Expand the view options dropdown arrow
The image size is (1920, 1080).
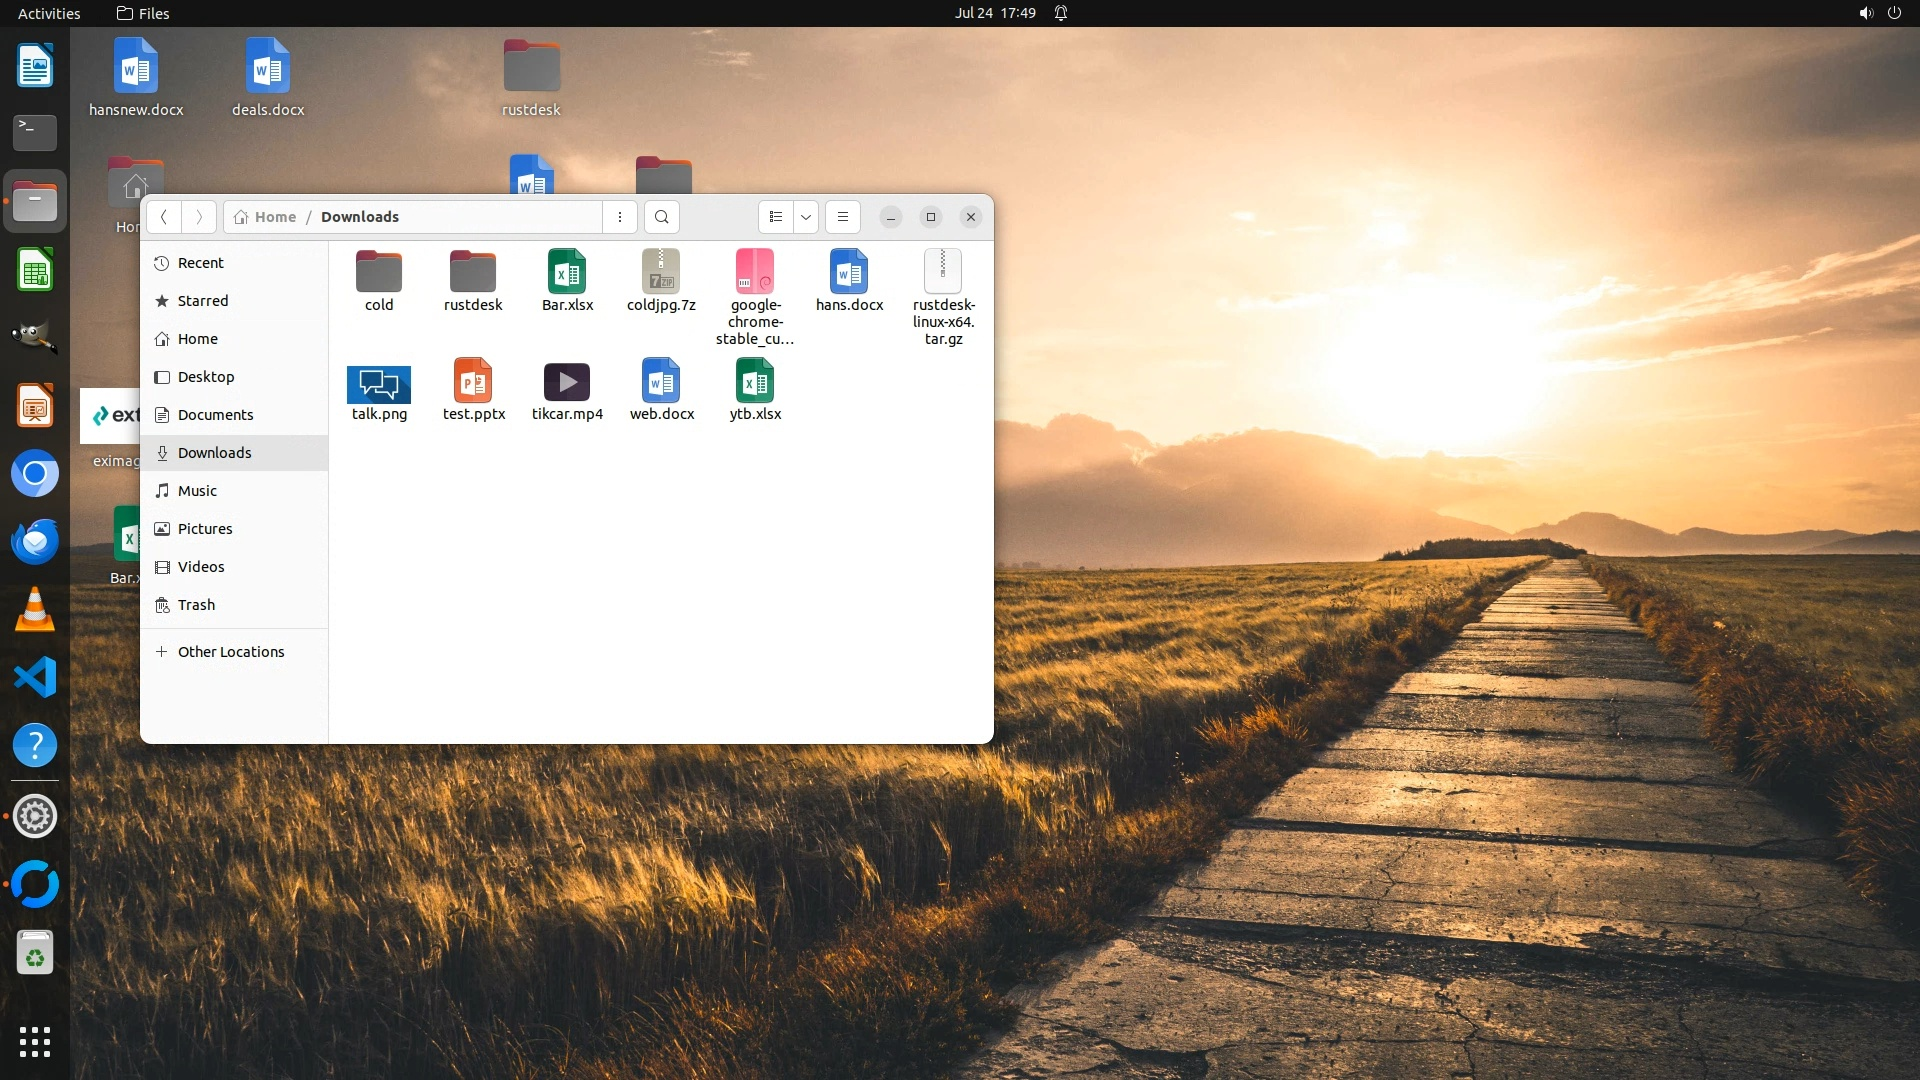point(806,217)
